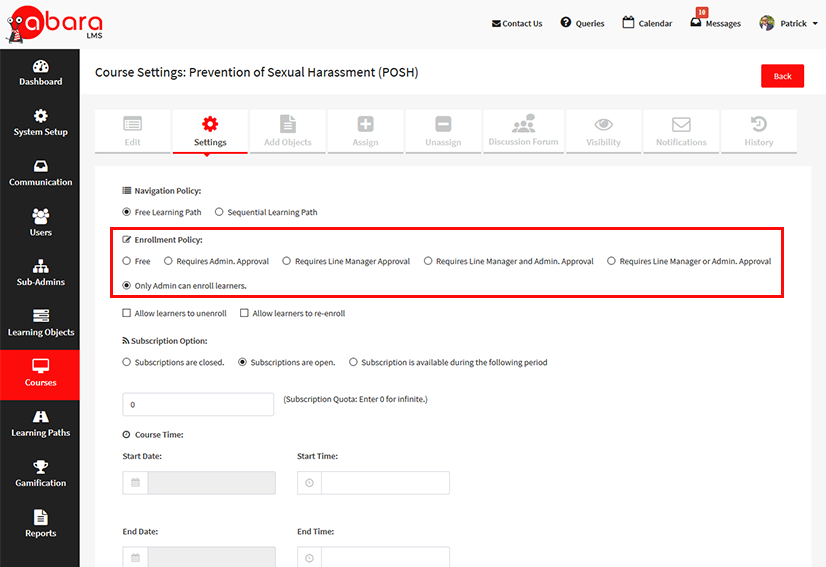826x567 pixels.
Task: Click the End Date calendar icon
Action: pos(135,558)
